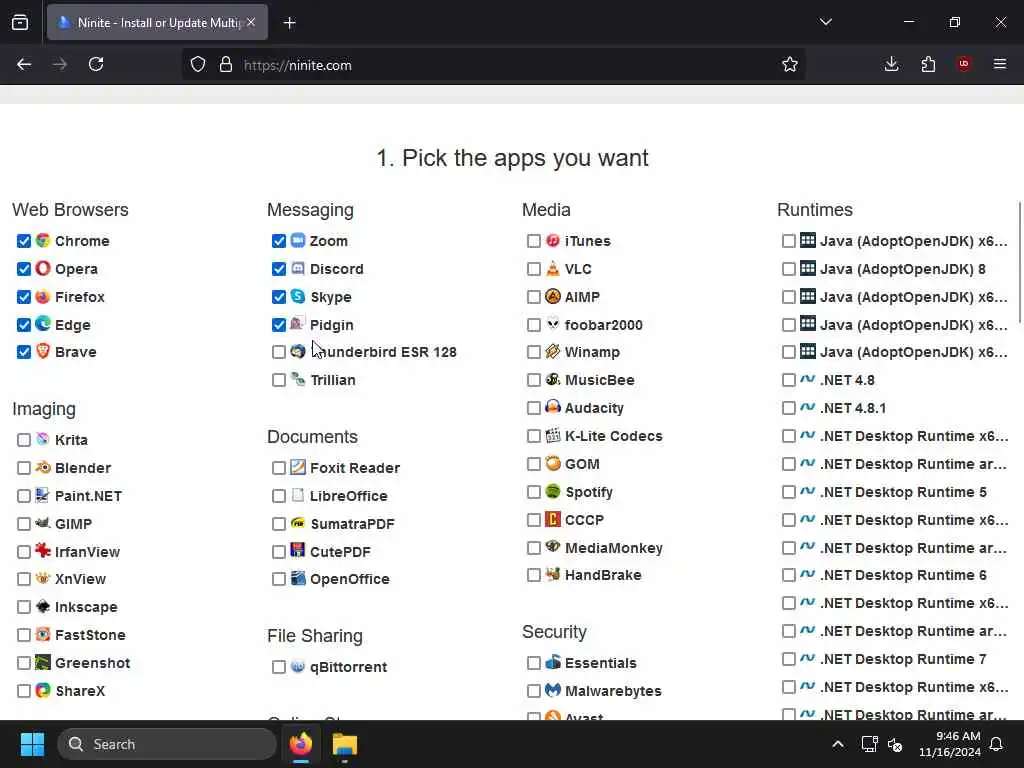The image size is (1024, 768).
Task: Click the CCCP icon
Action: click(x=553, y=519)
